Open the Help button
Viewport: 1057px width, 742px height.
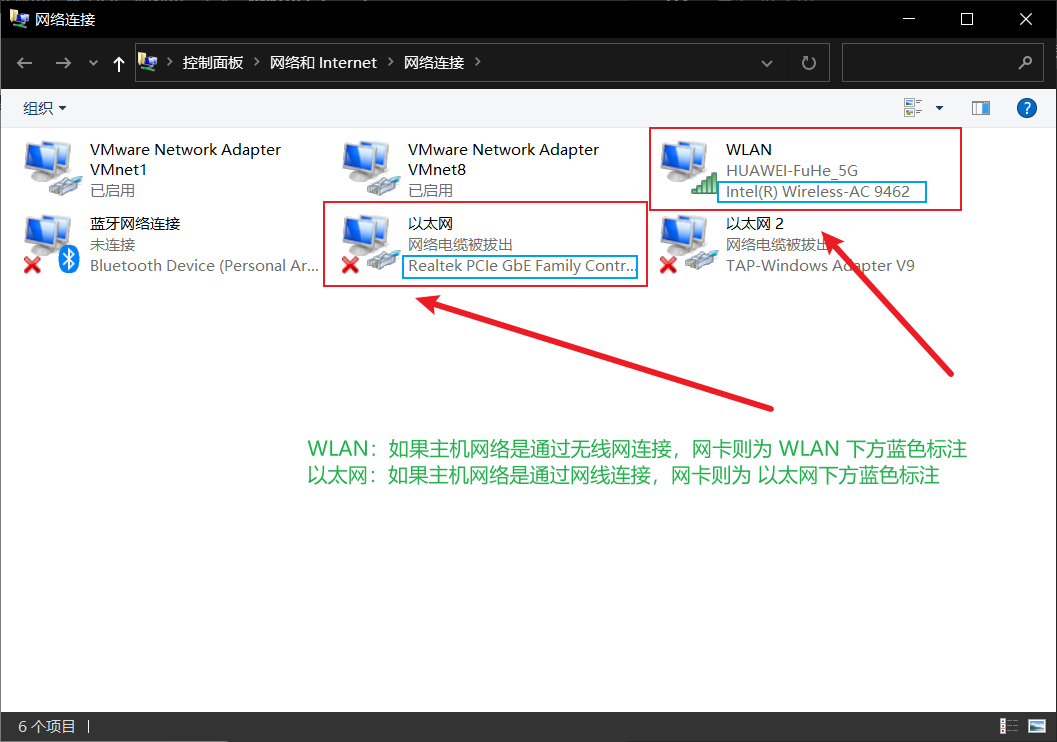click(x=1026, y=108)
